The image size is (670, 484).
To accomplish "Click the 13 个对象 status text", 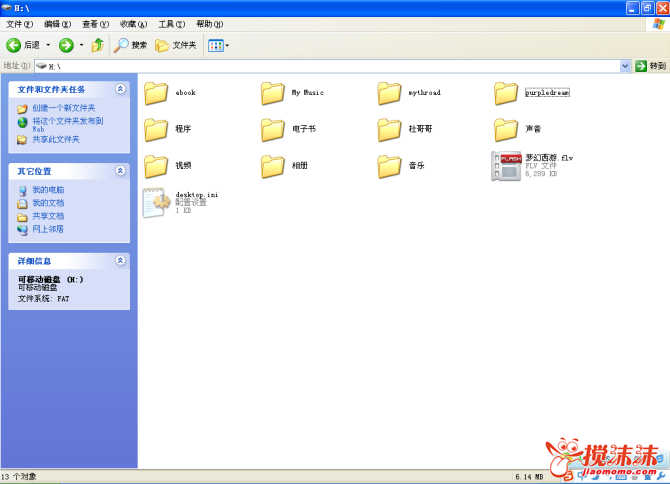I will click(19, 477).
